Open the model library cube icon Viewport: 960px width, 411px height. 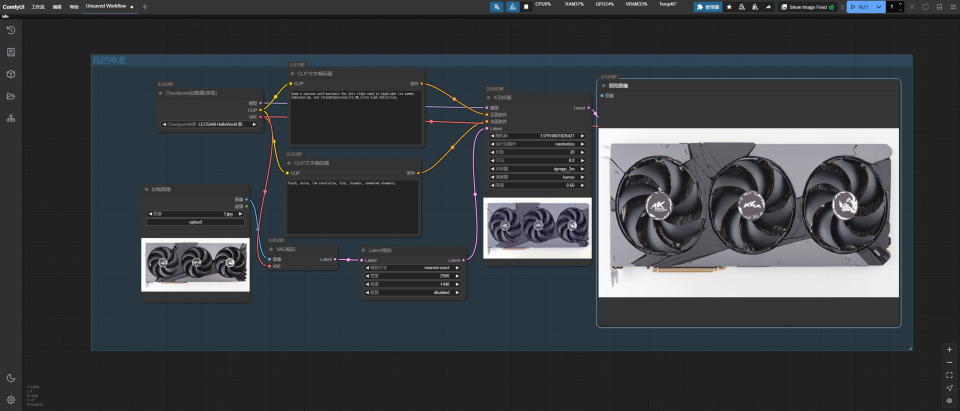[x=11, y=74]
